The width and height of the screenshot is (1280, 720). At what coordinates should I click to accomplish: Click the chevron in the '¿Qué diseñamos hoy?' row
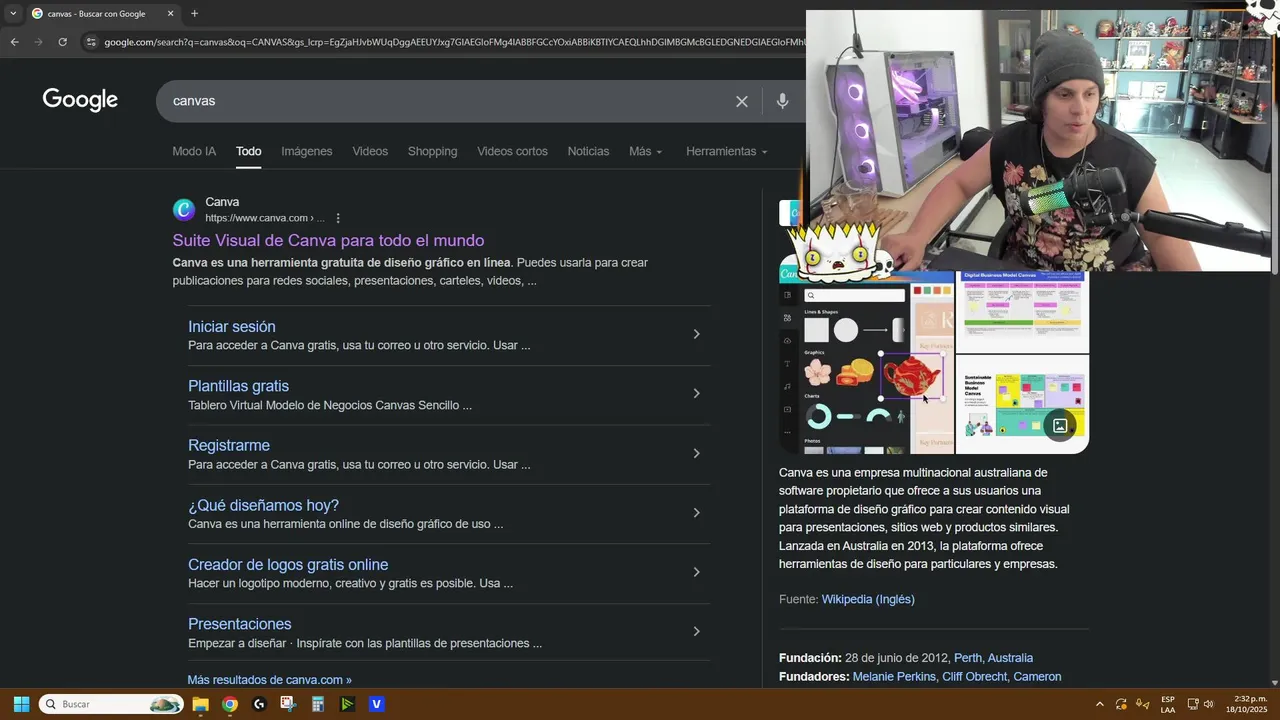coord(697,512)
